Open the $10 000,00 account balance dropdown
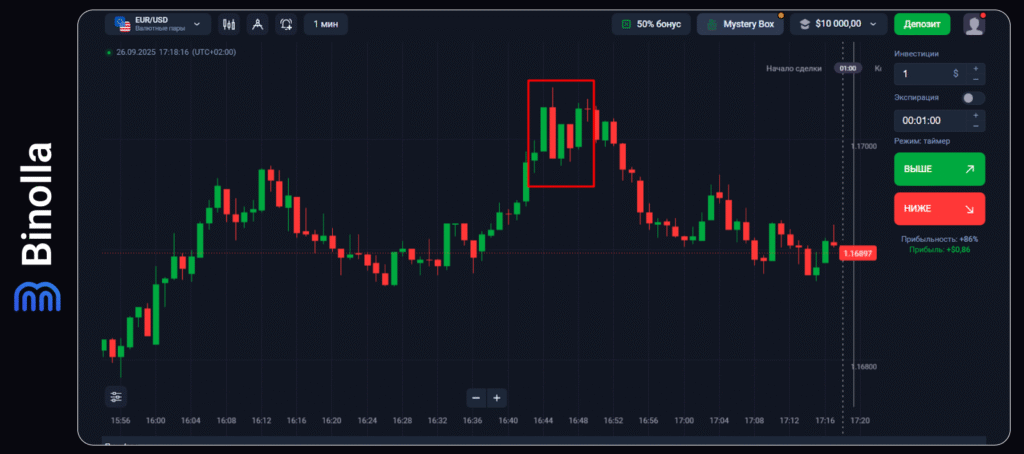Viewport: 1024px width, 454px height. pyautogui.click(x=838, y=24)
